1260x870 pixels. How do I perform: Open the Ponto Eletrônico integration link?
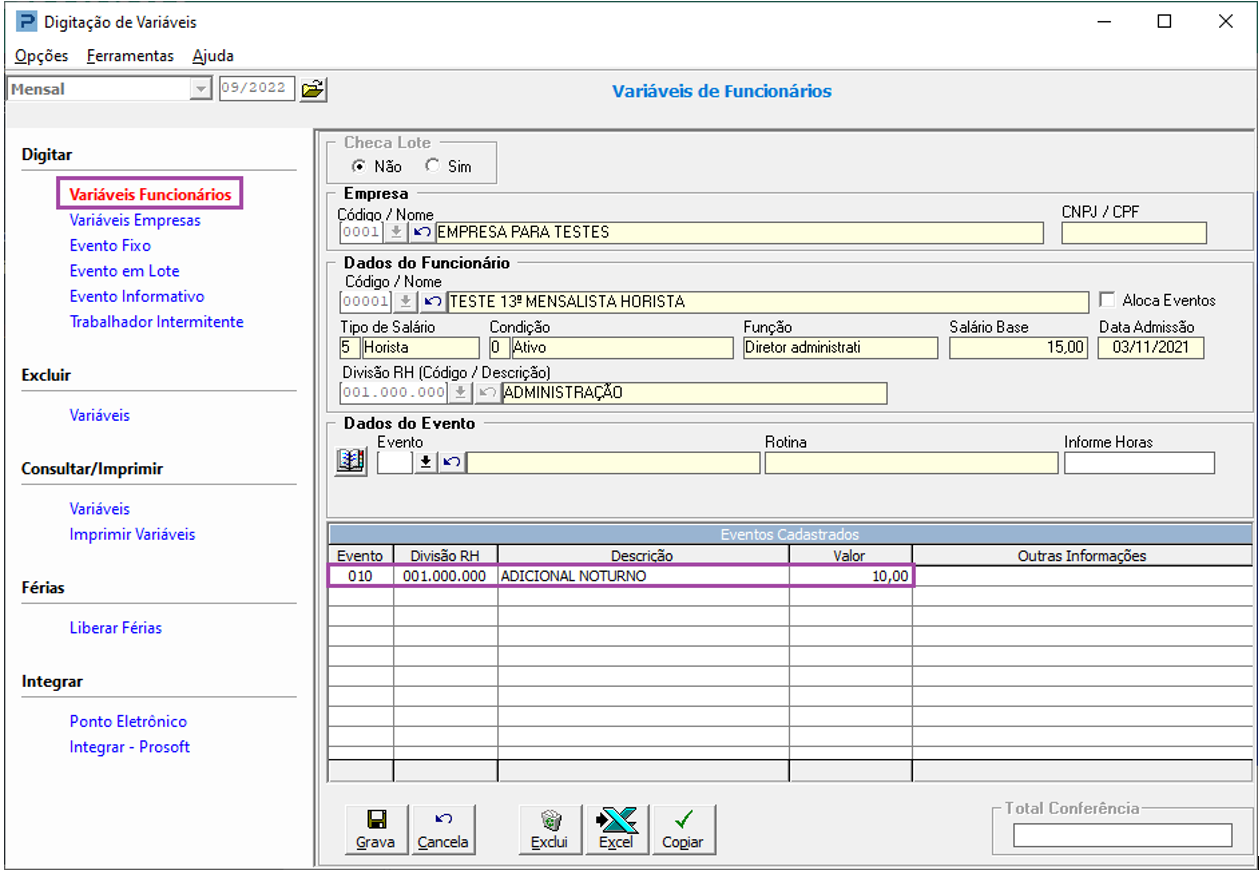(128, 721)
